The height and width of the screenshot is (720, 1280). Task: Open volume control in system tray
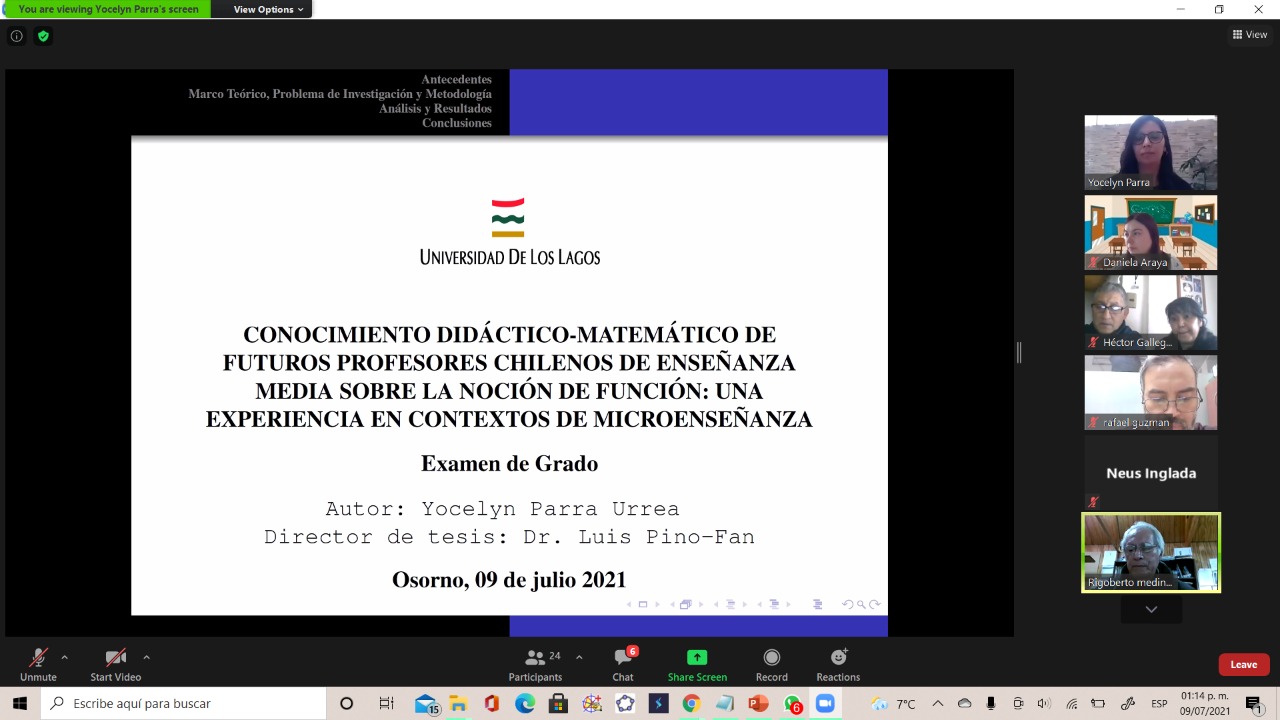pyautogui.click(x=1045, y=704)
